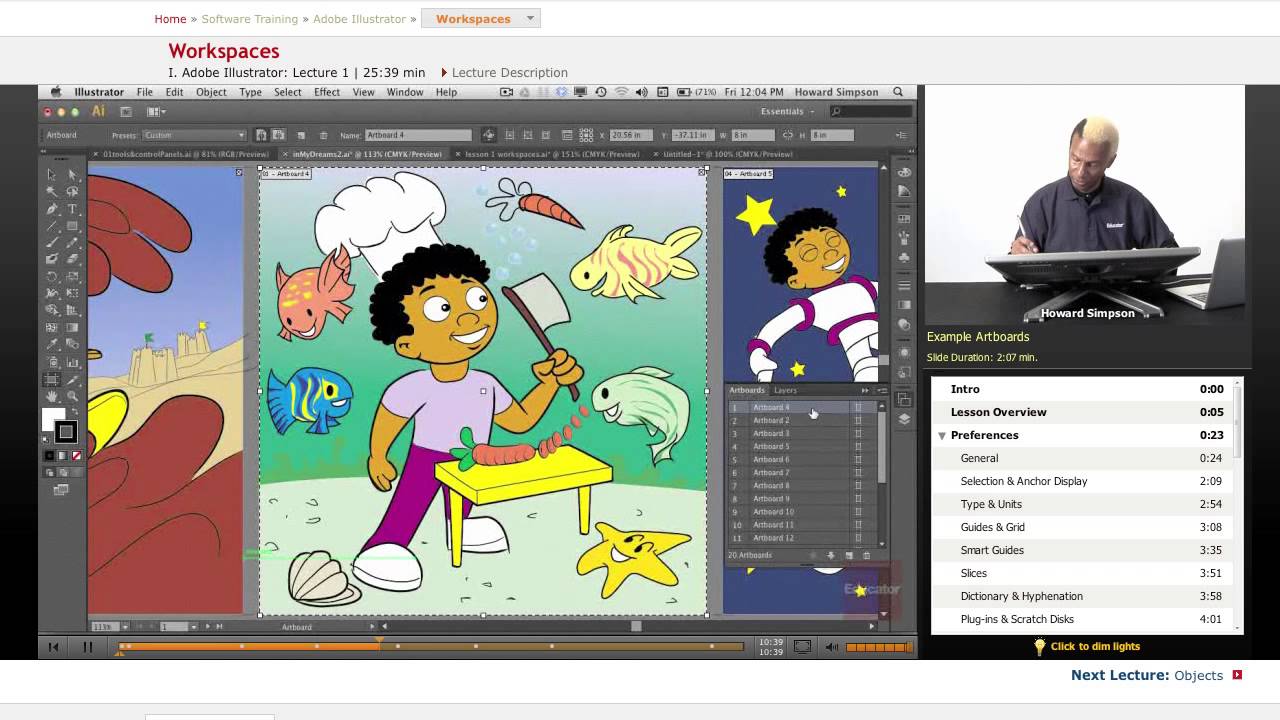
Task: Select the Rotate tool
Action: pyautogui.click(x=52, y=276)
